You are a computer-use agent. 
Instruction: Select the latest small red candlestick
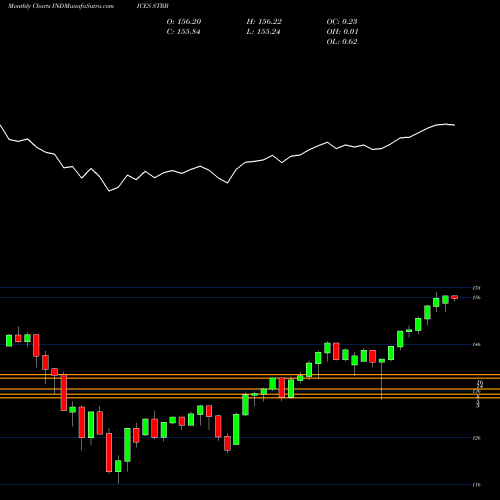[455, 297]
